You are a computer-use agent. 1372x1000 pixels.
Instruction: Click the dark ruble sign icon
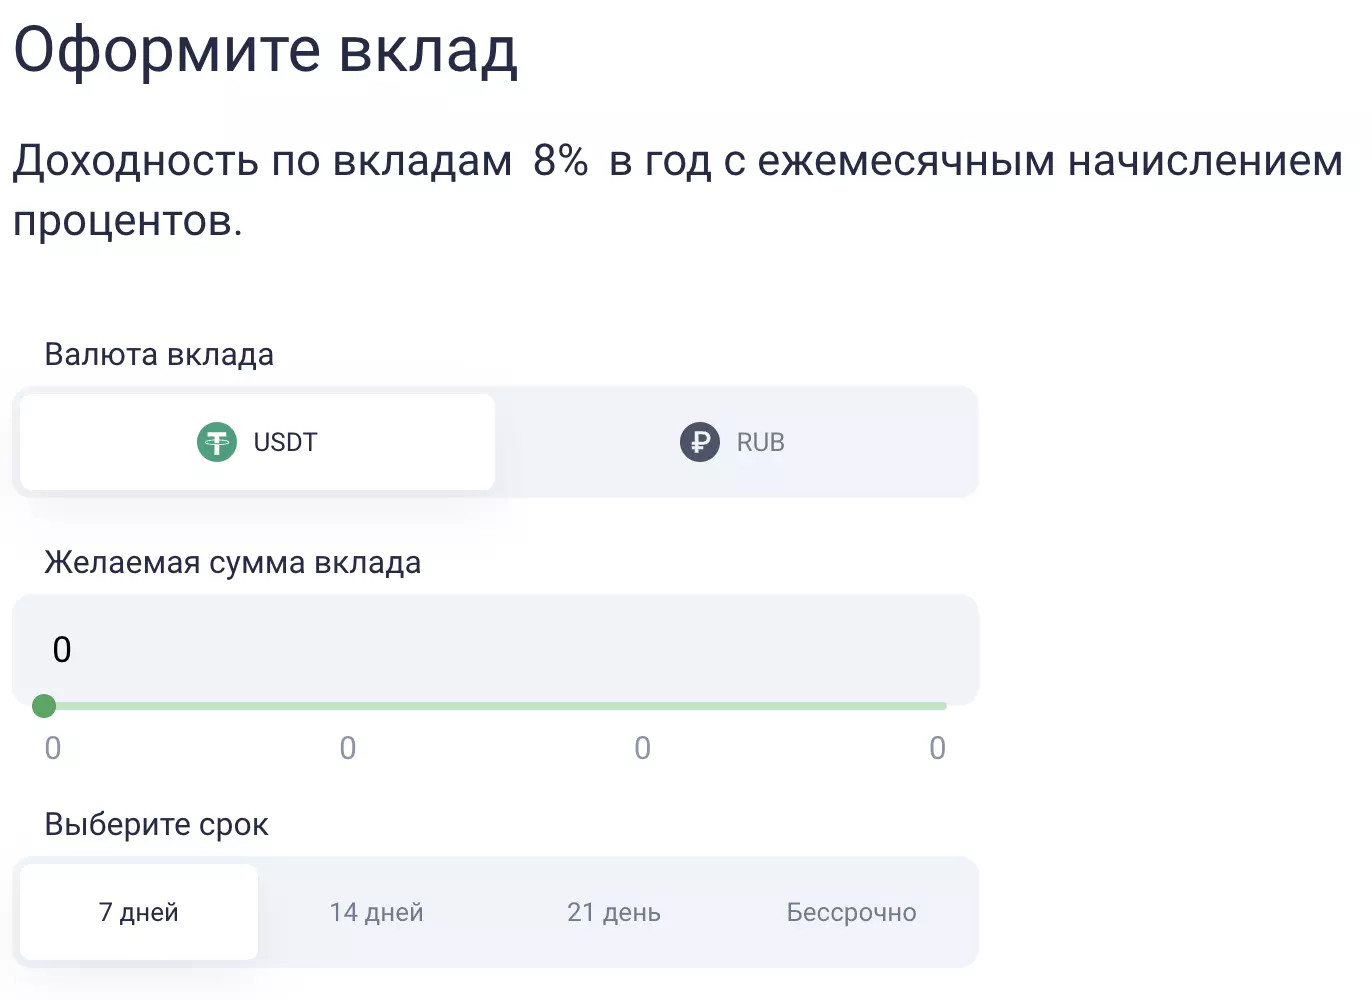(700, 442)
